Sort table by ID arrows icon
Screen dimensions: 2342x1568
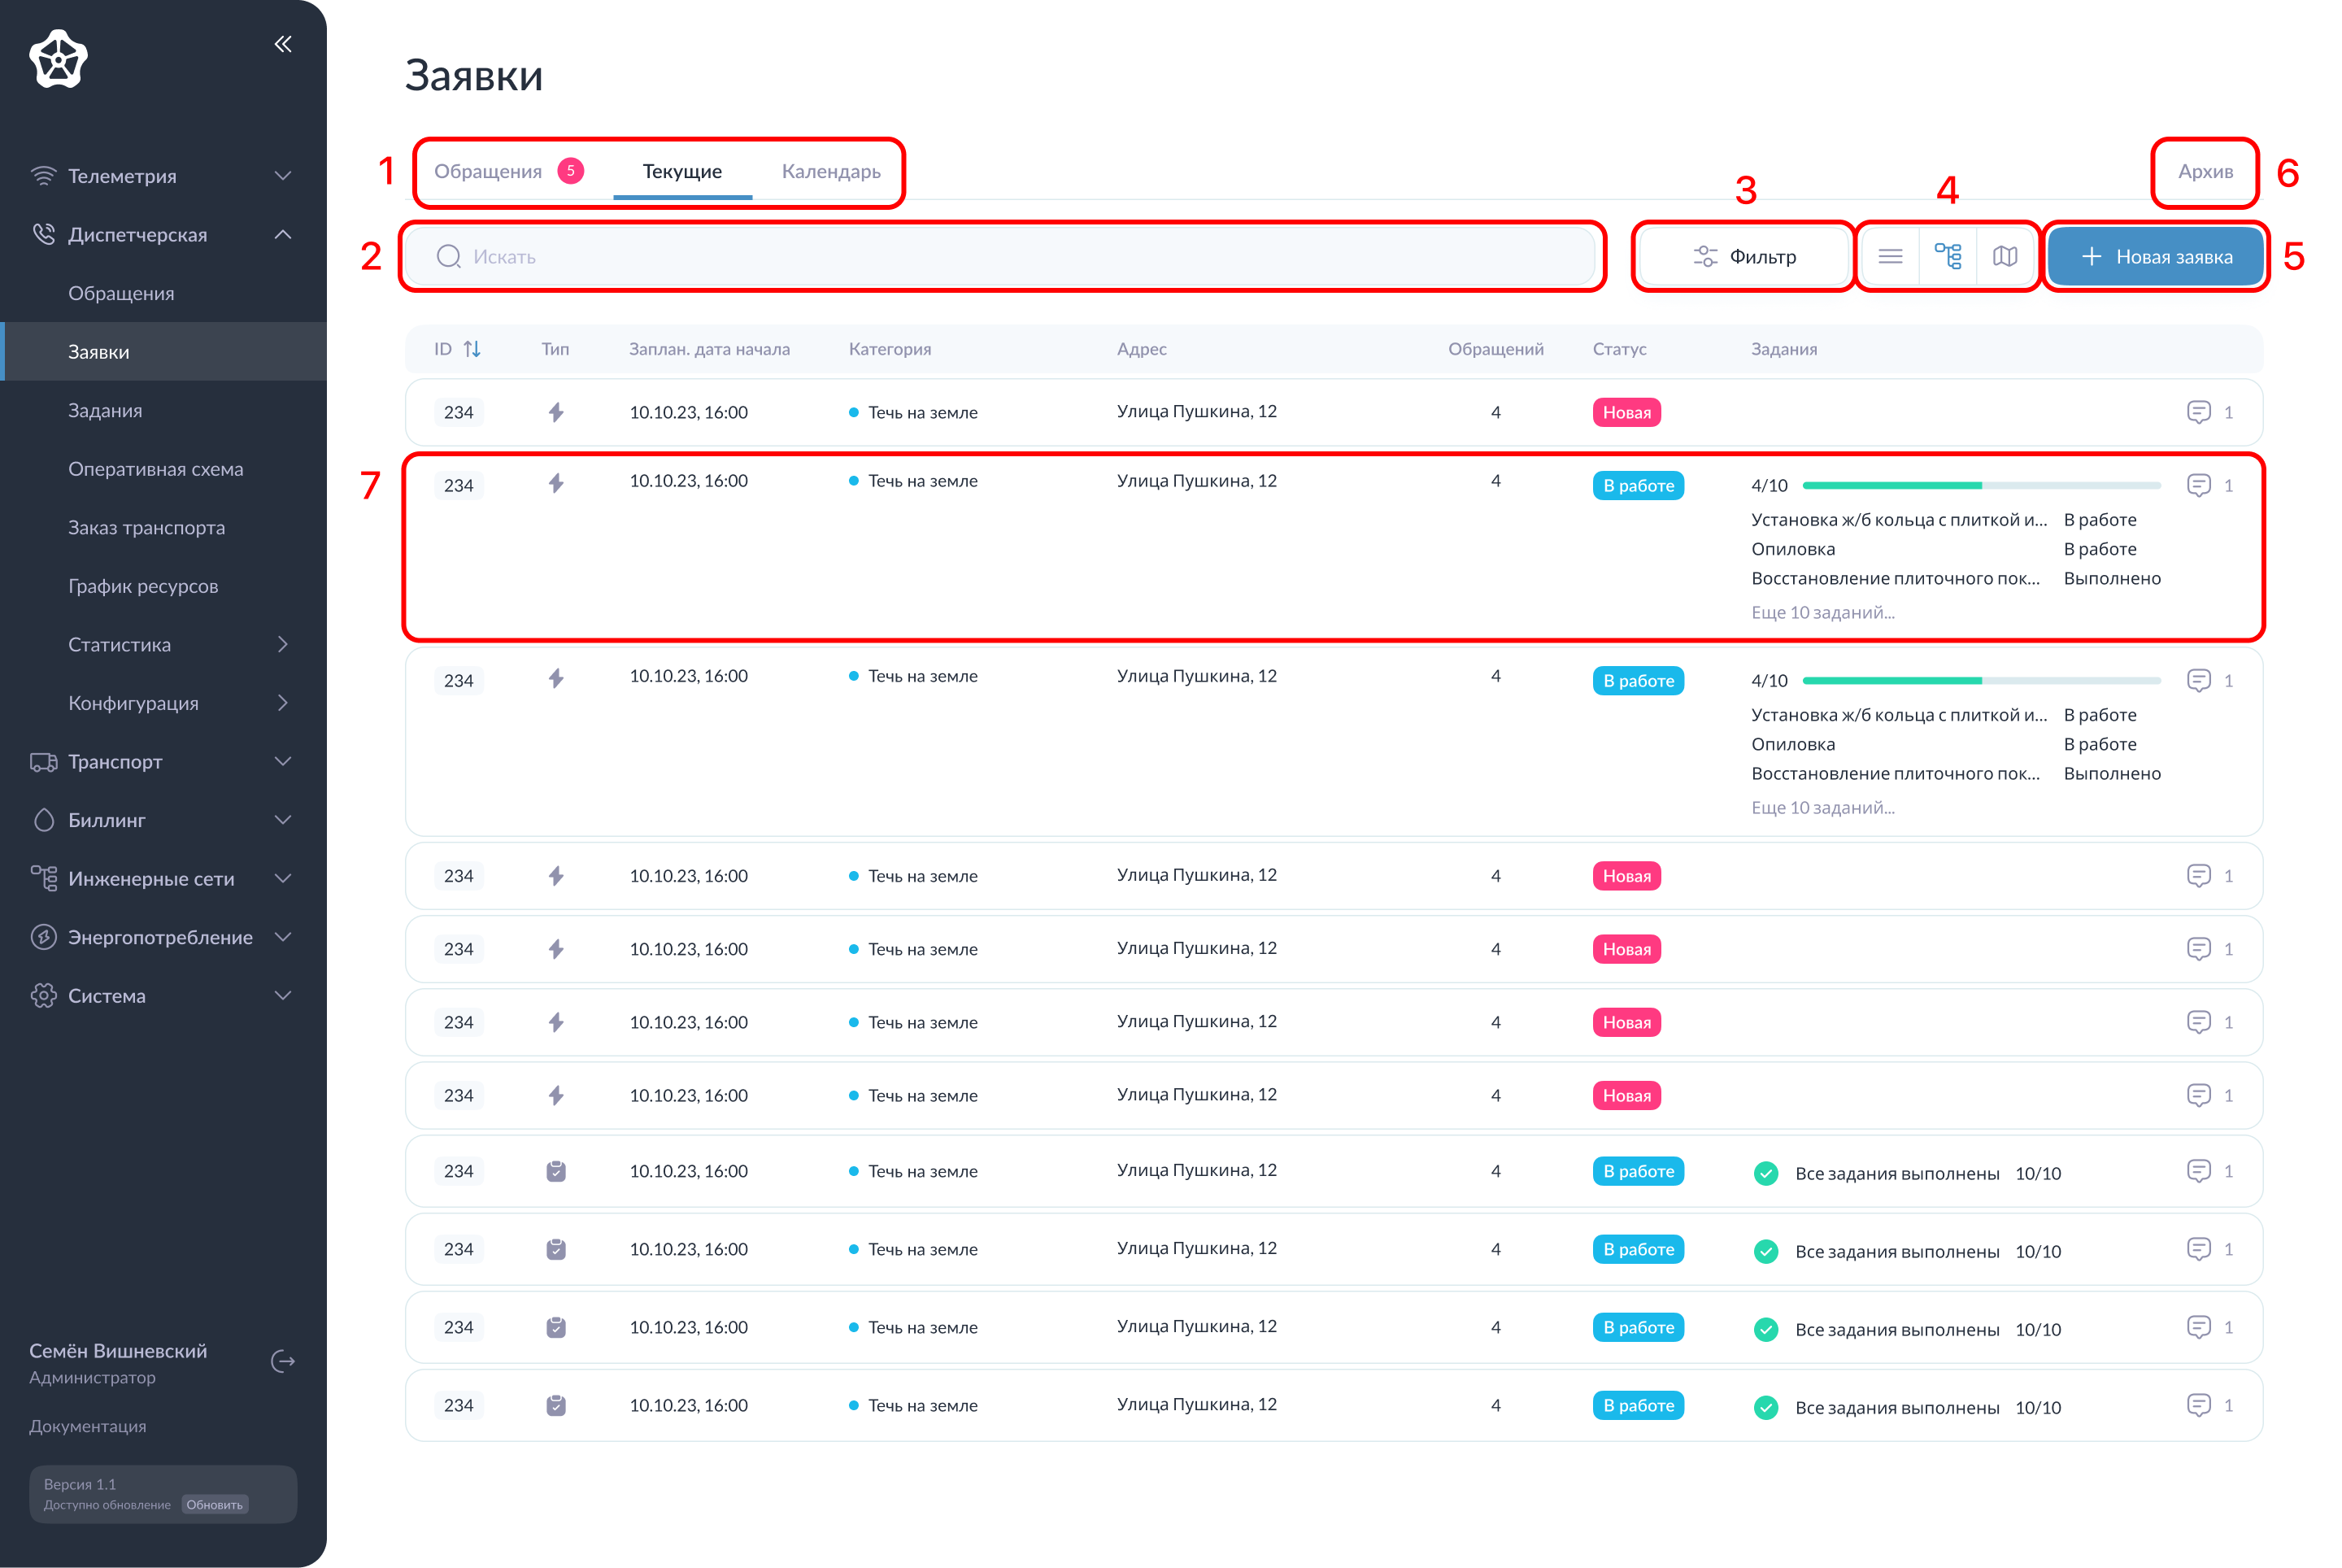pyautogui.click(x=472, y=349)
